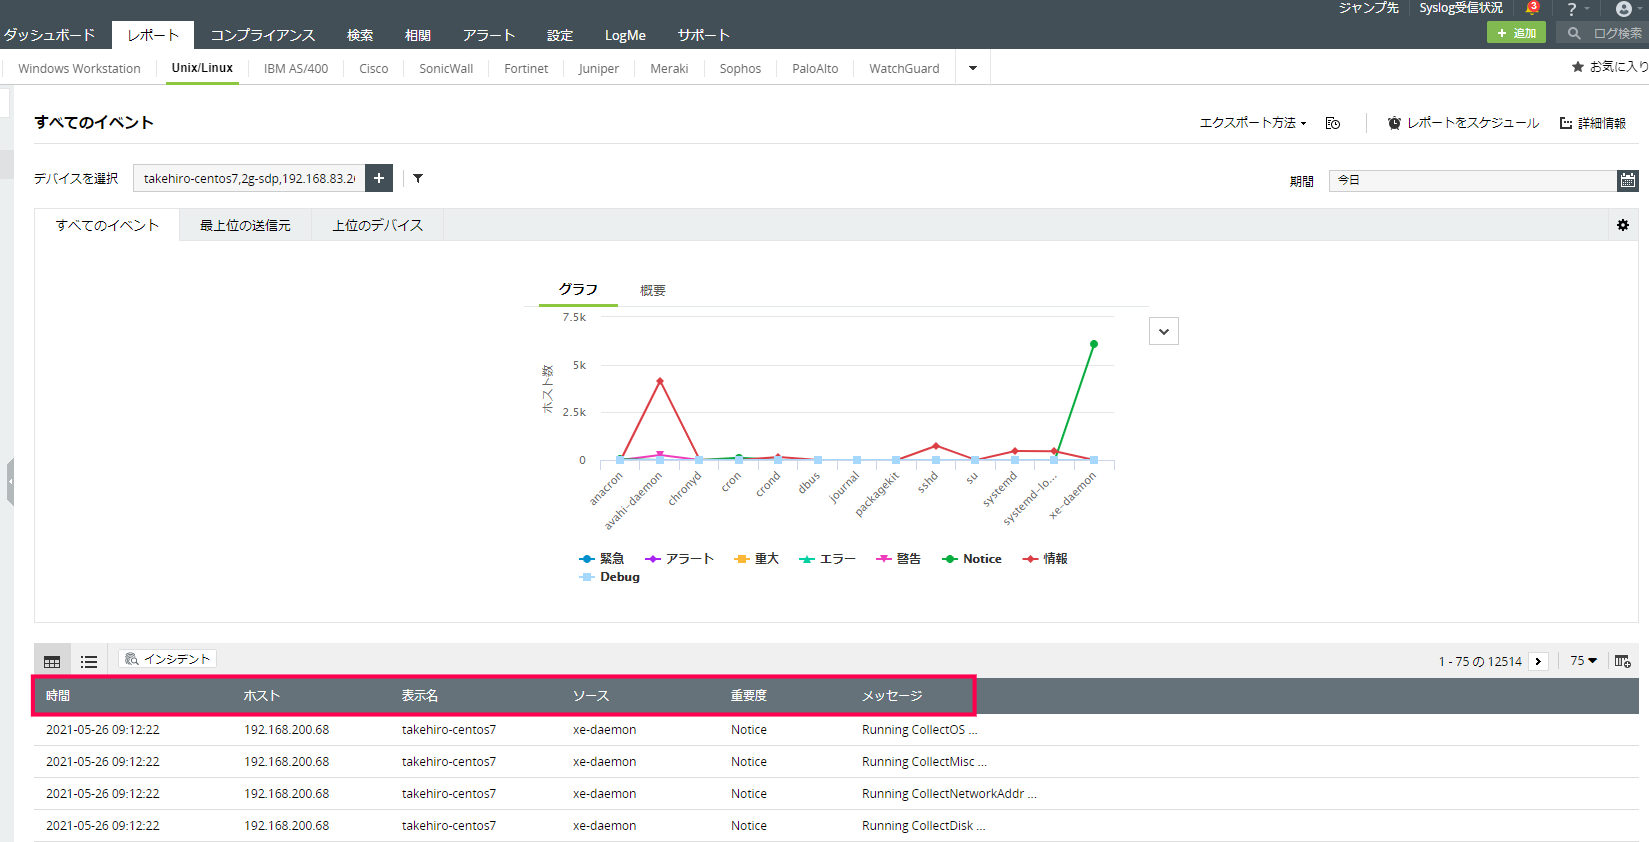Screen dimensions: 1649x842
Task: Click the green 追加 button
Action: pos(1516,33)
